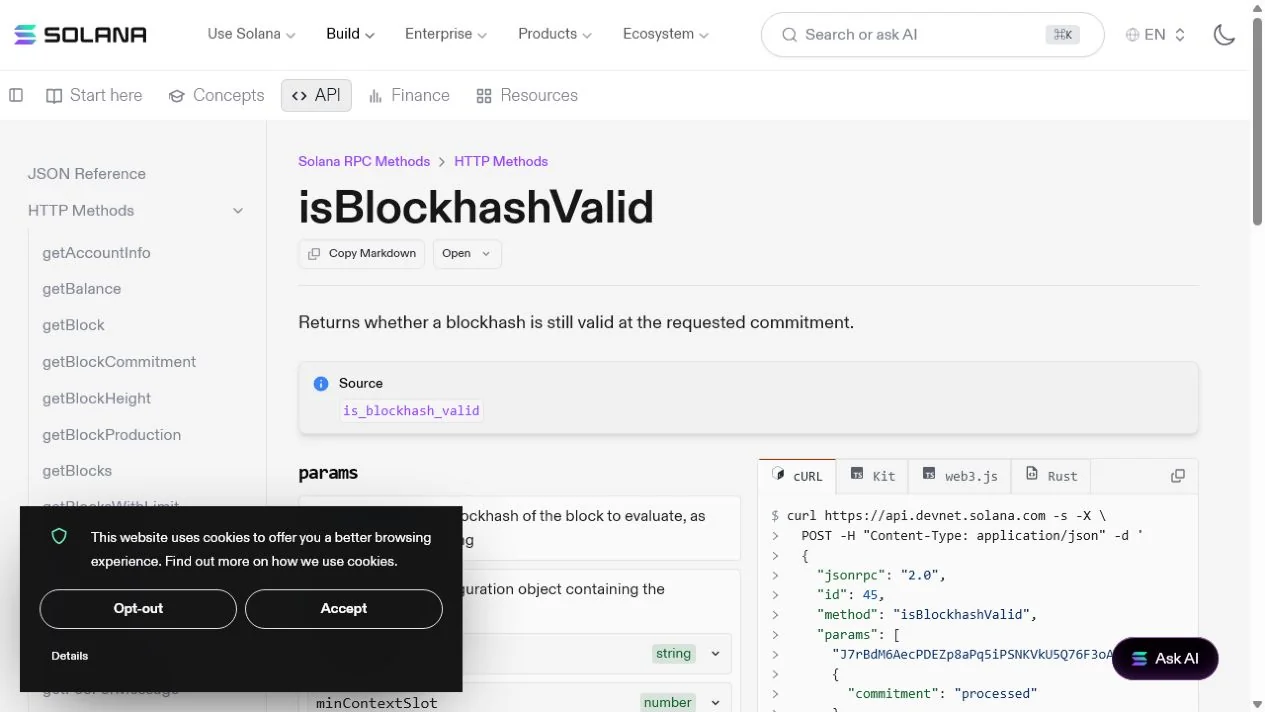Select the web3.js code tab
Screen dimensions: 1265x712
(x=960, y=476)
